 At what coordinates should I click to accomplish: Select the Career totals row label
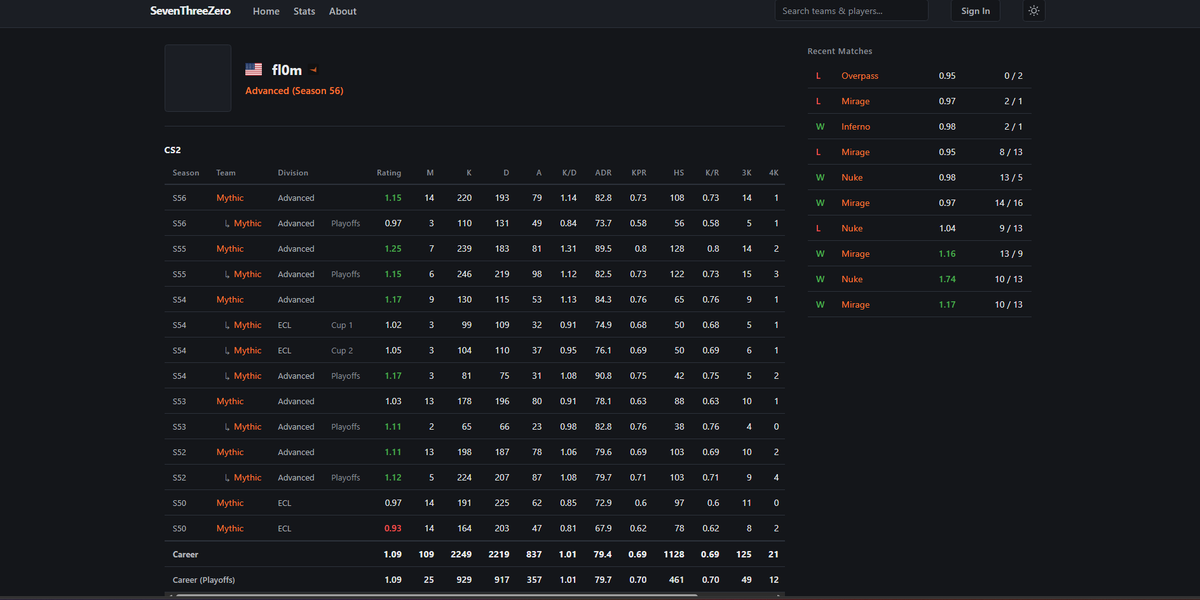click(x=185, y=554)
